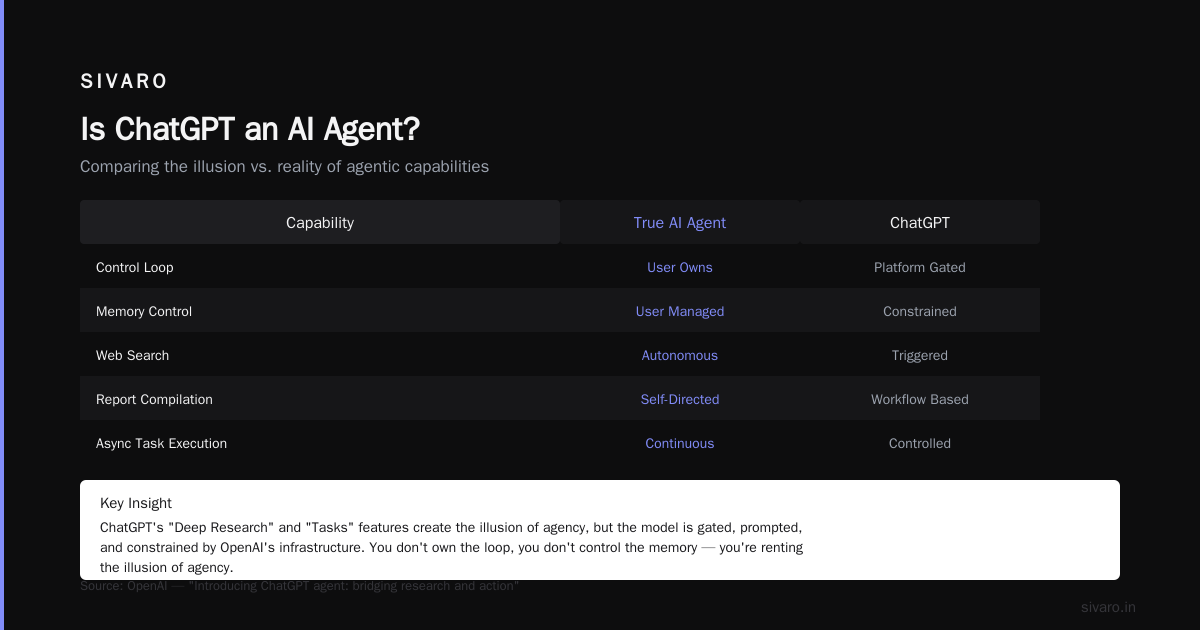Image resolution: width=1200 pixels, height=630 pixels.
Task: Click the SIVARO brand name
Action: pyautogui.click(x=124, y=82)
